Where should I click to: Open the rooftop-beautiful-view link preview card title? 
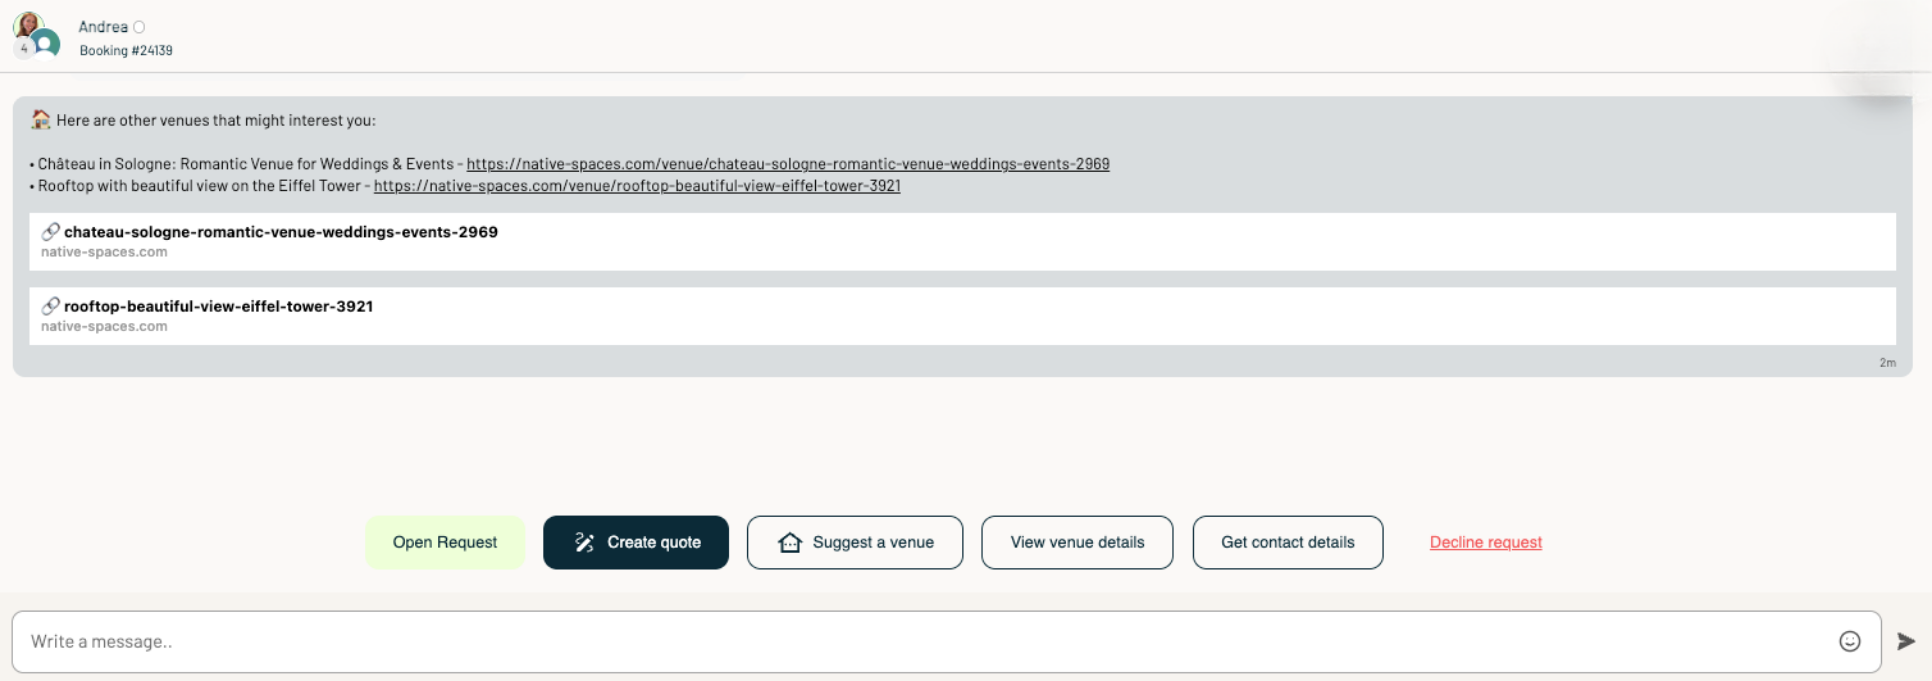(x=218, y=306)
